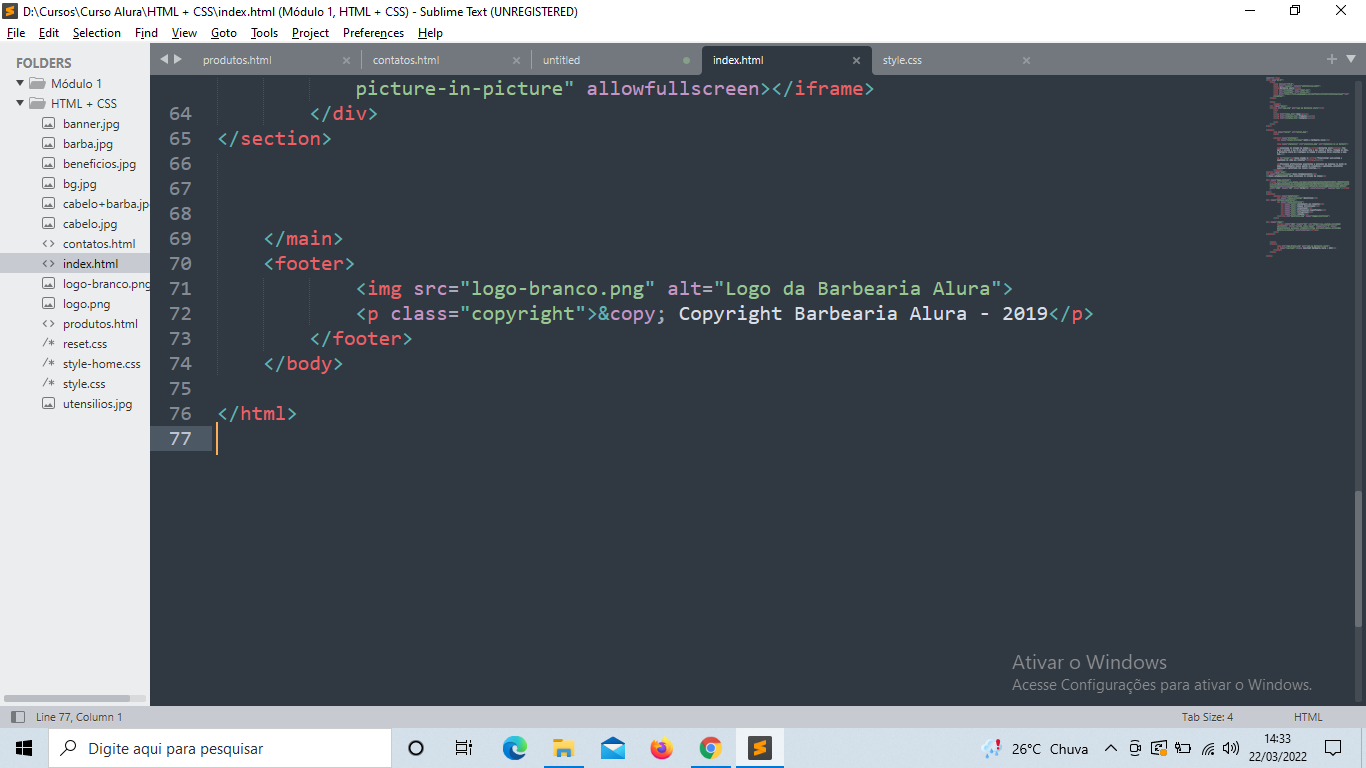Screen dimensions: 1366x768
Task: Click the code icon beside contatos.html
Action: (48, 244)
